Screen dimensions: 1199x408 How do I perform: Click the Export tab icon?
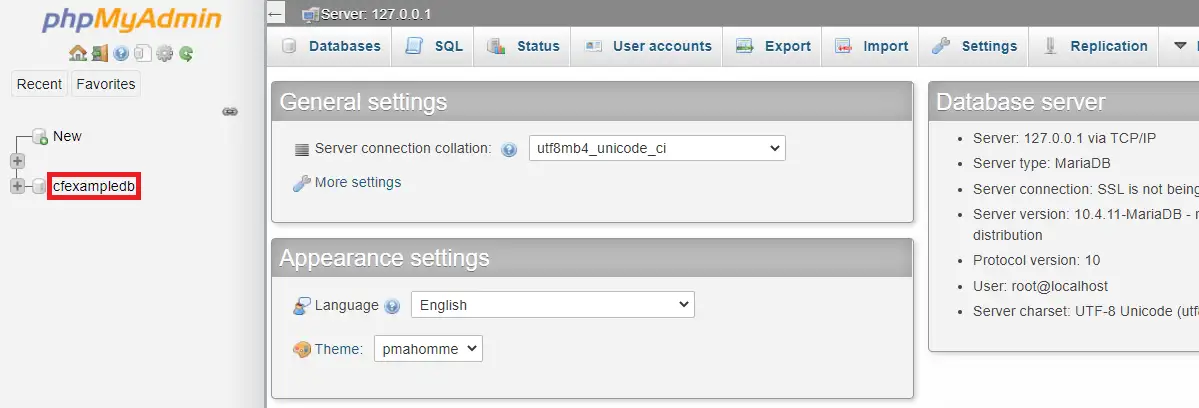(x=745, y=46)
